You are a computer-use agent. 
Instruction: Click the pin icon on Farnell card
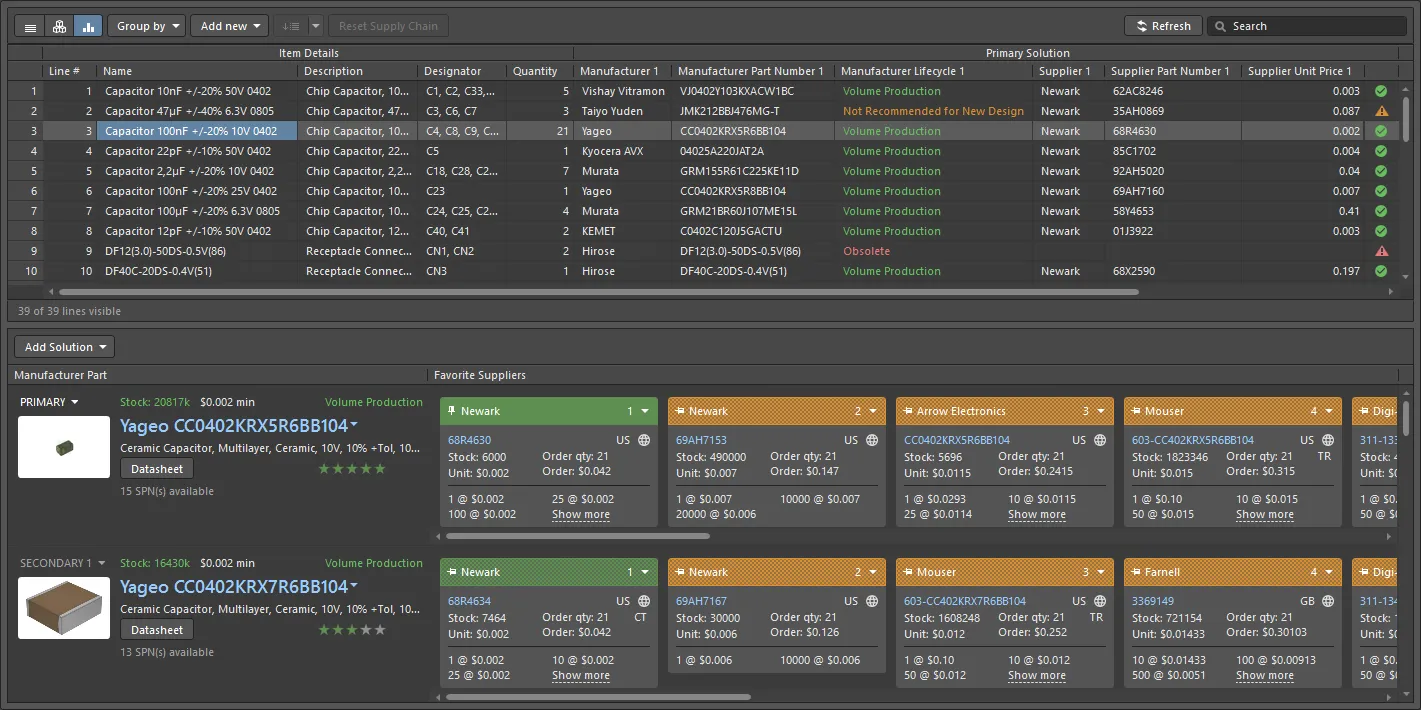click(1136, 572)
